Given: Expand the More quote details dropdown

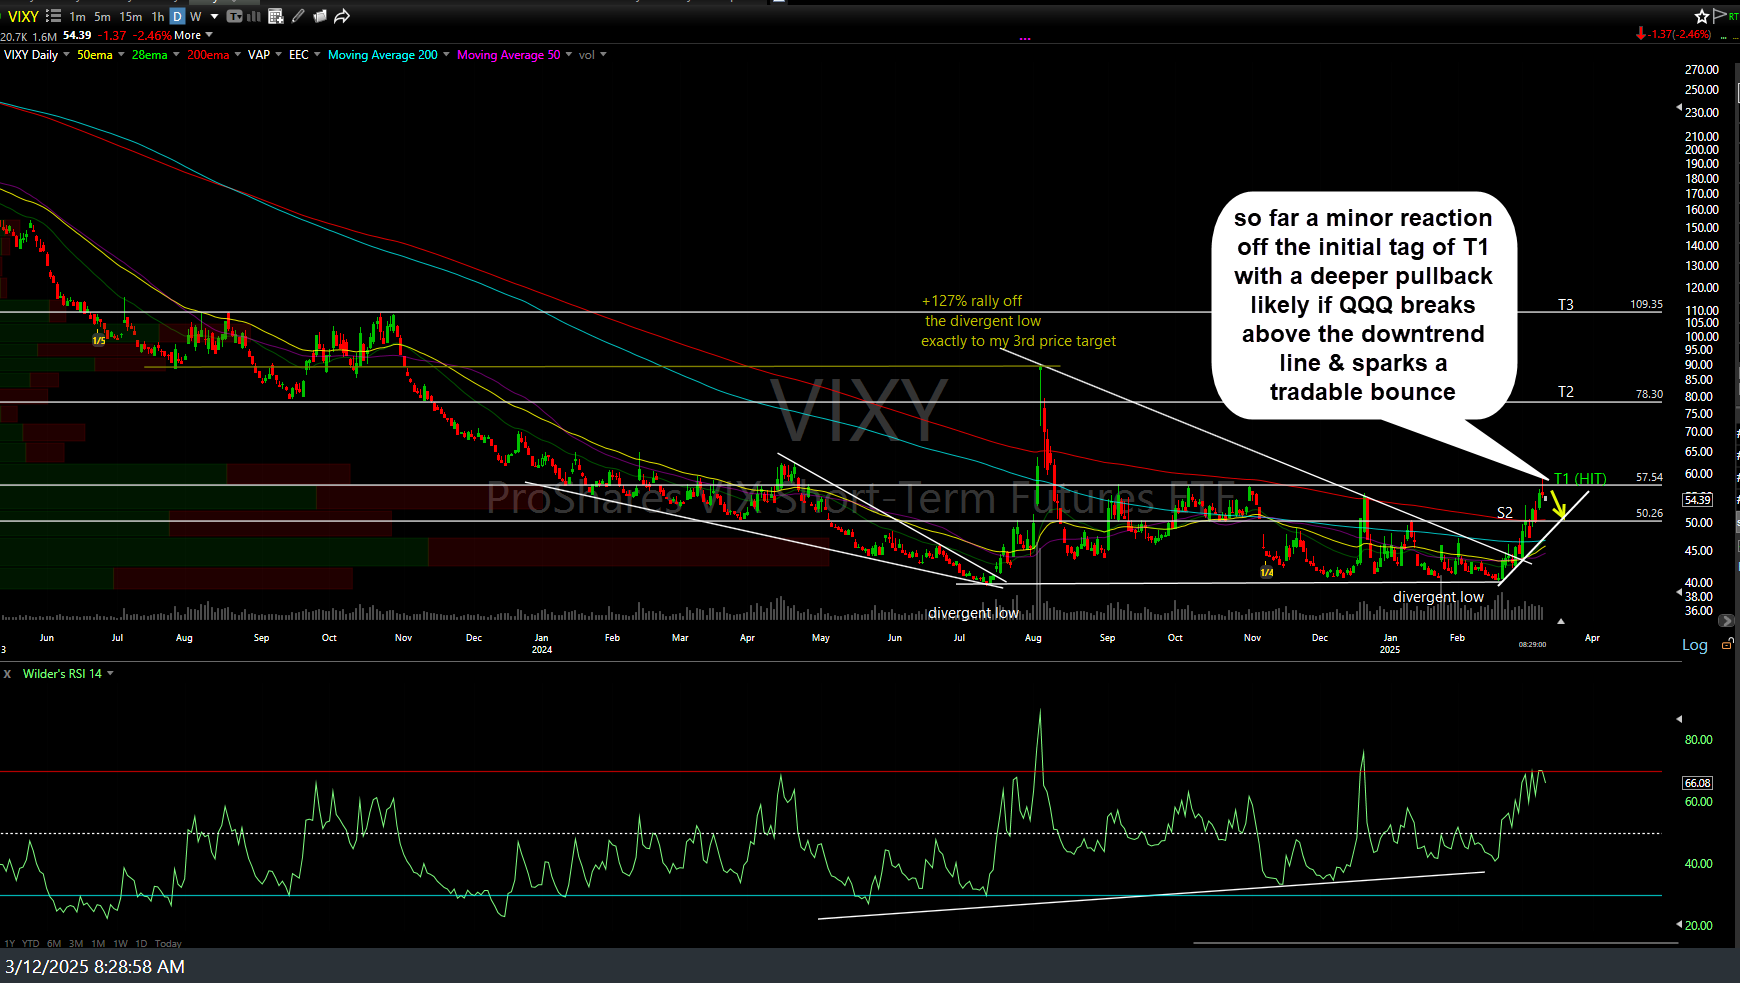Looking at the screenshot, I should [193, 35].
